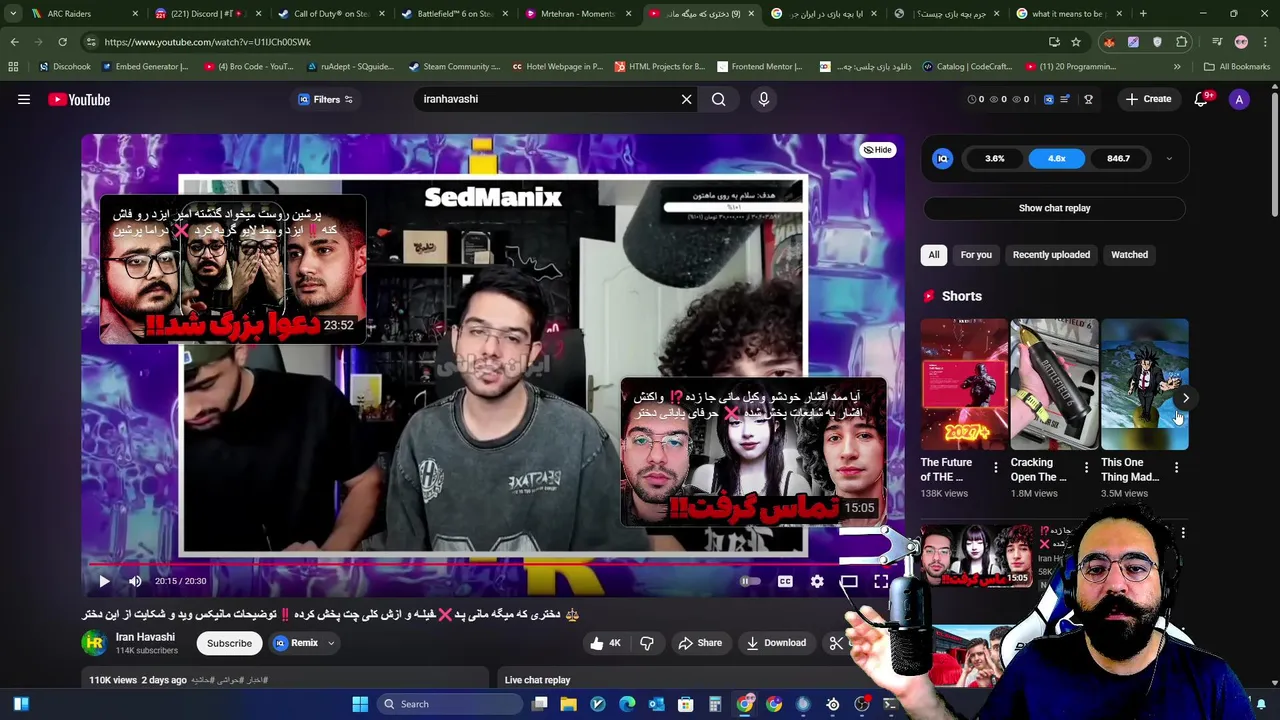The width and height of the screenshot is (1280, 720).
Task: Open All Bookmarks folder
Action: point(1237,67)
